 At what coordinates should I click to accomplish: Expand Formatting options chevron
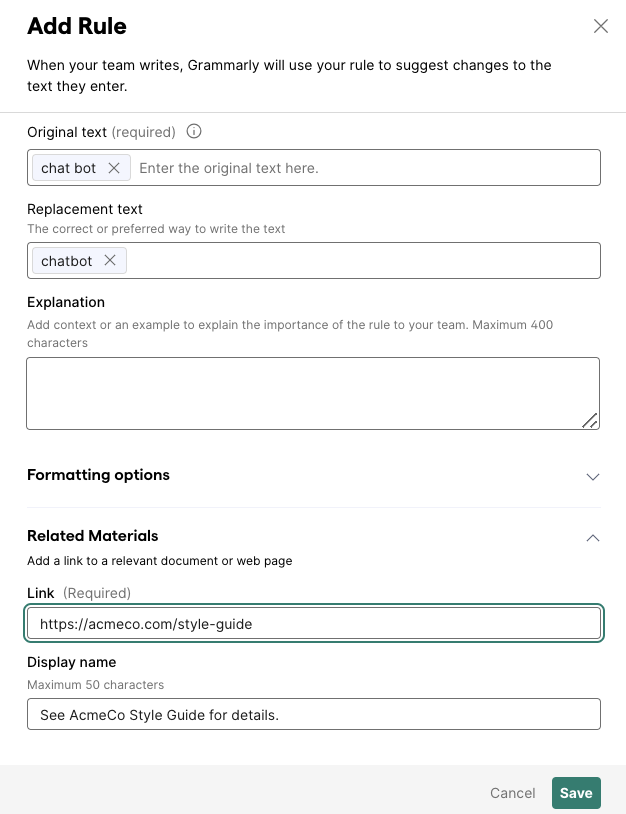click(x=593, y=477)
